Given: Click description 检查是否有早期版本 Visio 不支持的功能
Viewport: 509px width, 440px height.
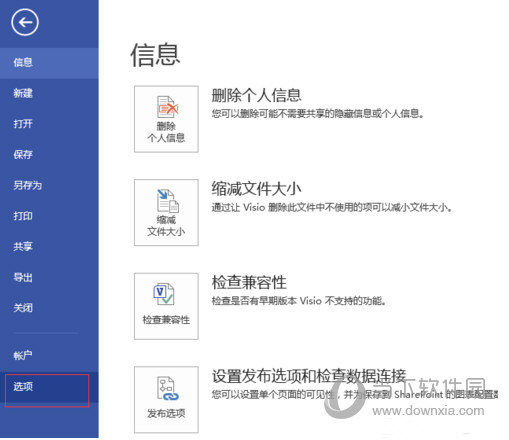Looking at the screenshot, I should (299, 301).
